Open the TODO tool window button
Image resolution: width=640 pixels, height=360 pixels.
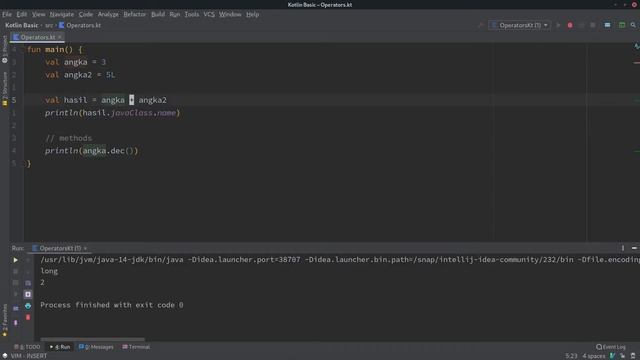27,347
